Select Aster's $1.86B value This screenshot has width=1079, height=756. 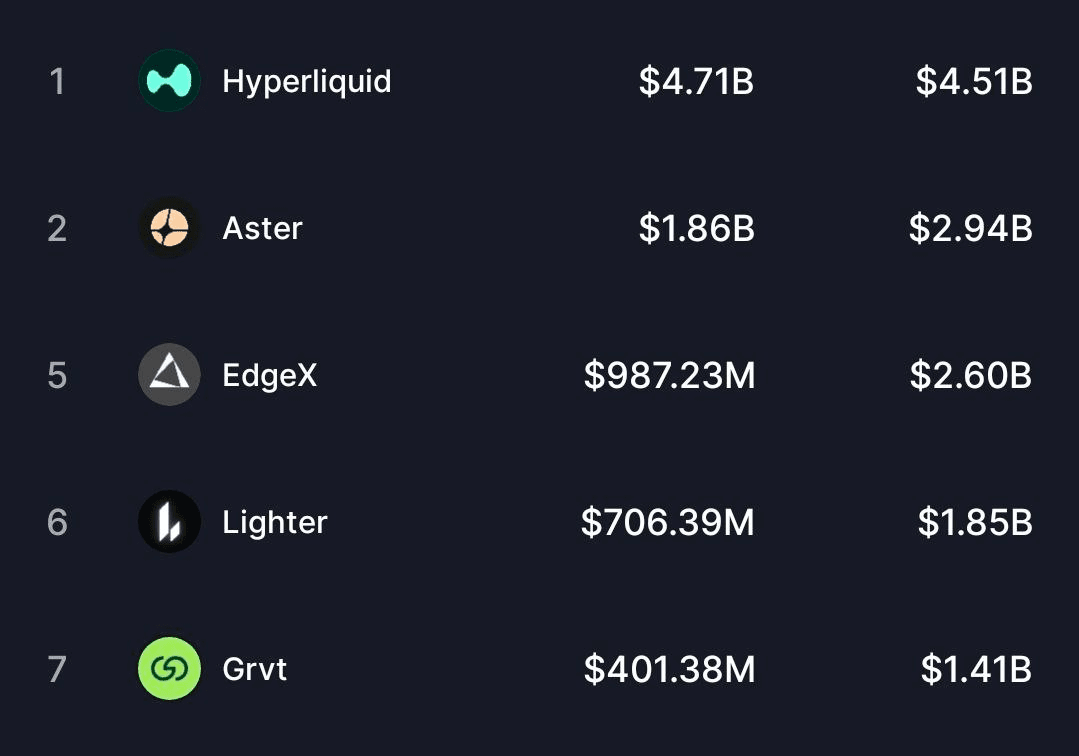(x=696, y=228)
